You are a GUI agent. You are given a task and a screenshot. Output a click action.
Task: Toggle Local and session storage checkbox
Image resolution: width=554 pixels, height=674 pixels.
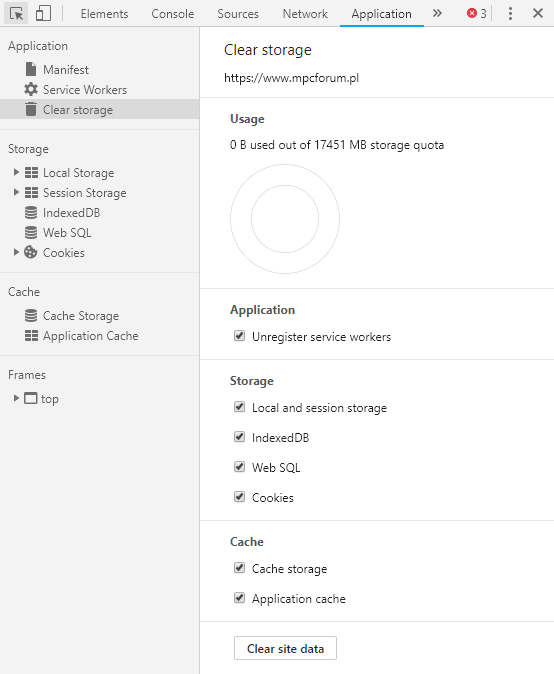(x=239, y=407)
